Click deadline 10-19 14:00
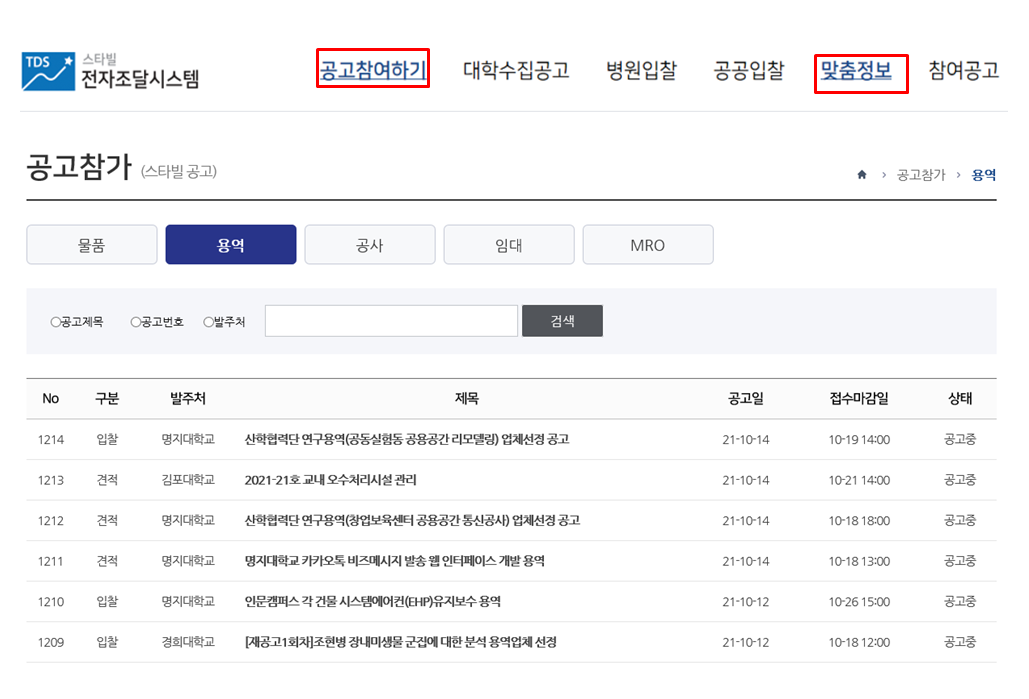Viewport: 1029px width, 699px height. tap(859, 440)
